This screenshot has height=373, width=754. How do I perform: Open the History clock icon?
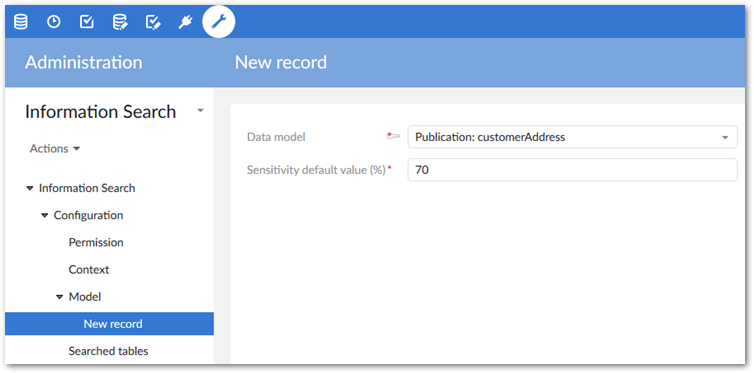point(53,22)
